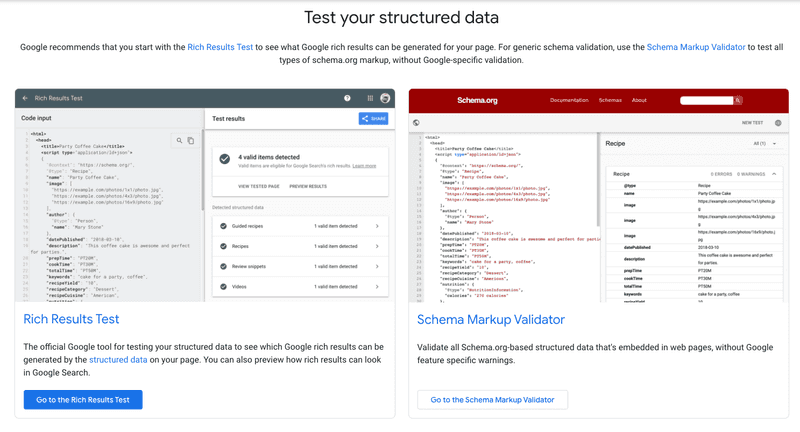Collapse the Recipe results panel chevron

click(x=774, y=174)
